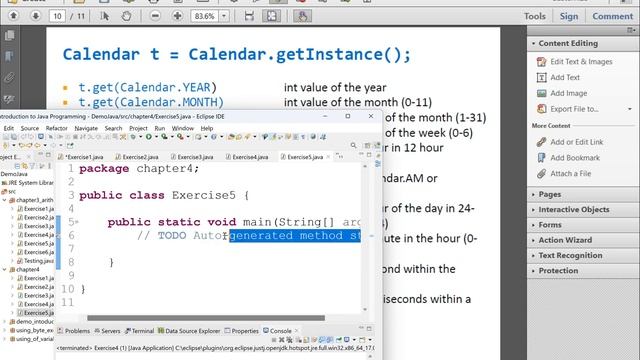640x360 pixels.
Task: Open the Data Source Explorer tab
Action: [189, 331]
